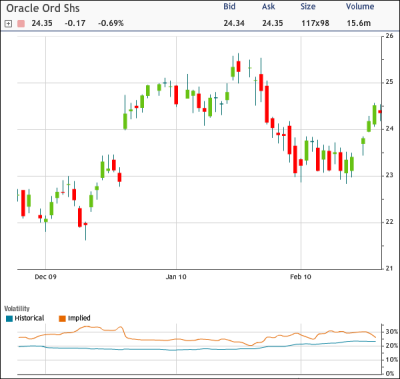Click the Size column header
This screenshot has height=379, width=400.
(308, 7)
